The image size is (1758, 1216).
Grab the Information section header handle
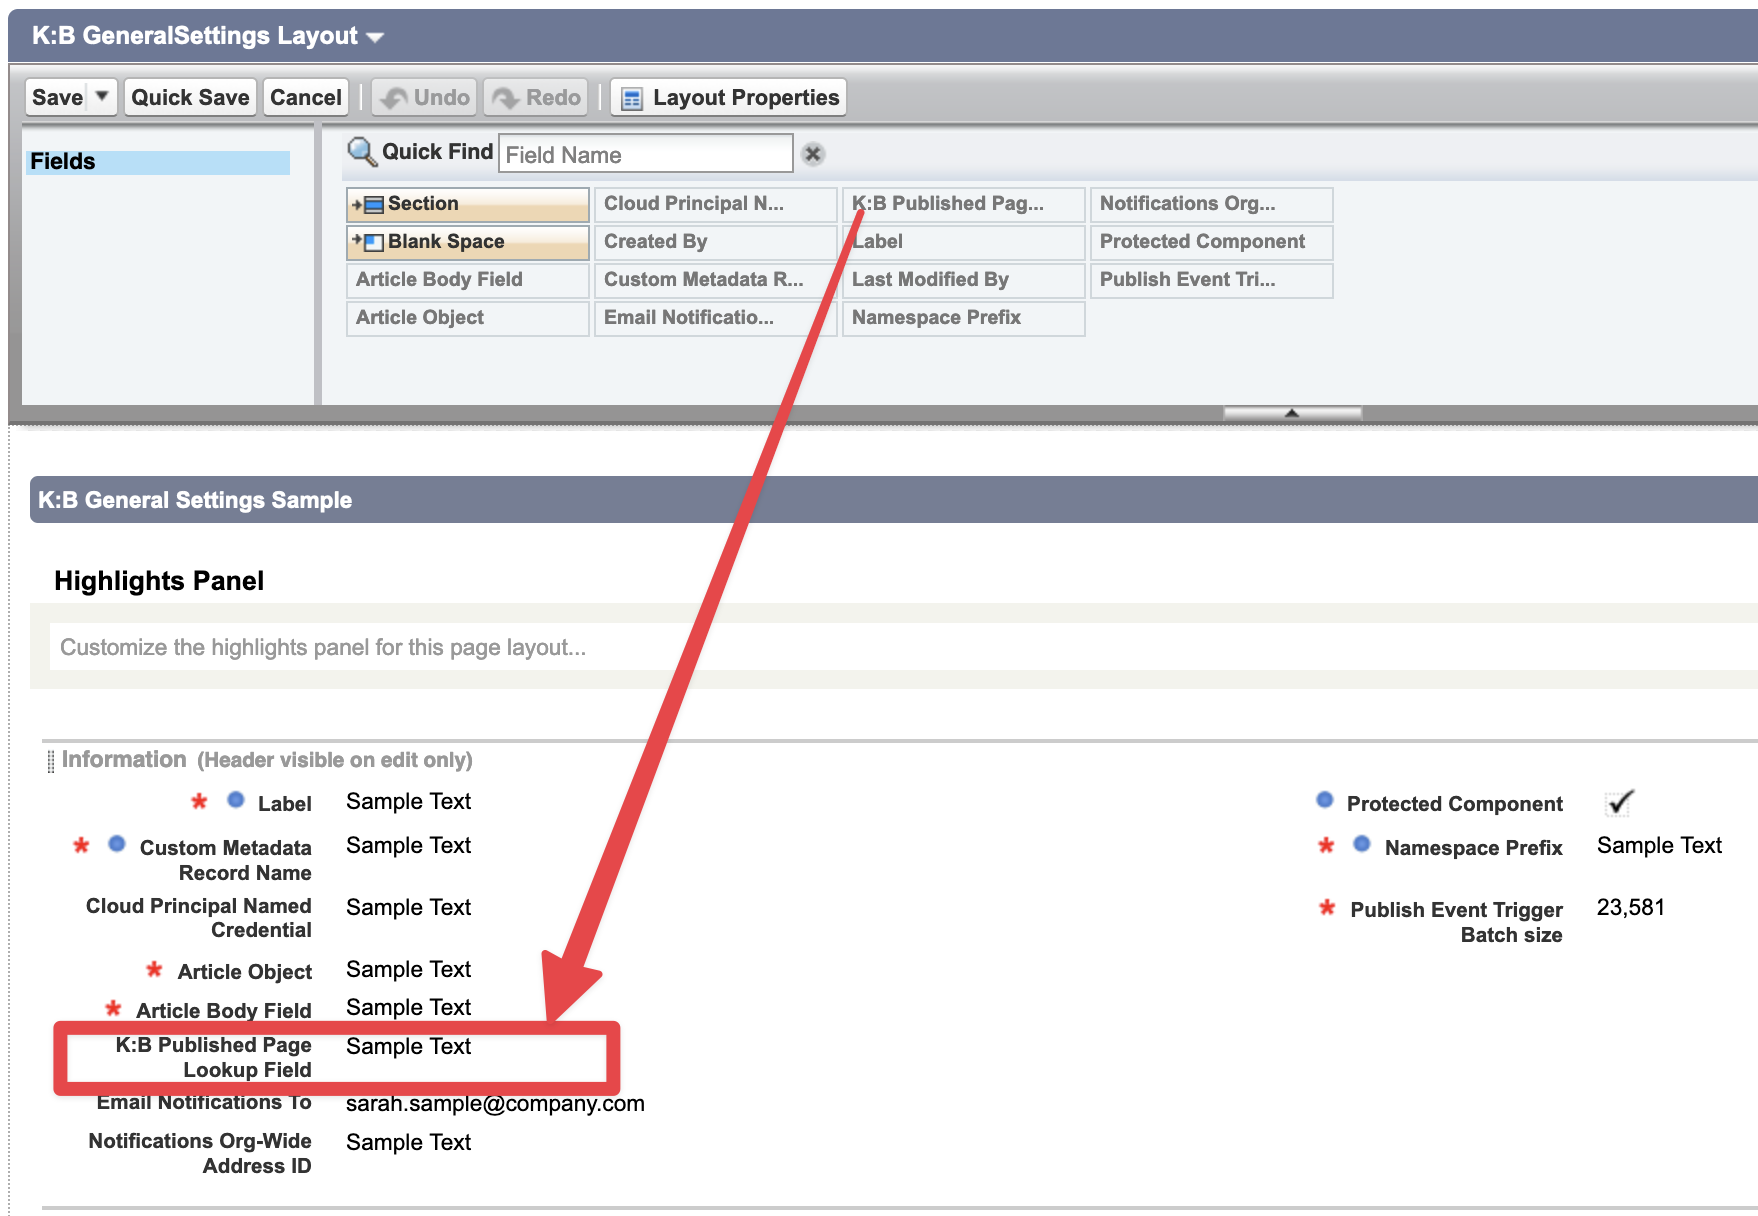tap(51, 761)
